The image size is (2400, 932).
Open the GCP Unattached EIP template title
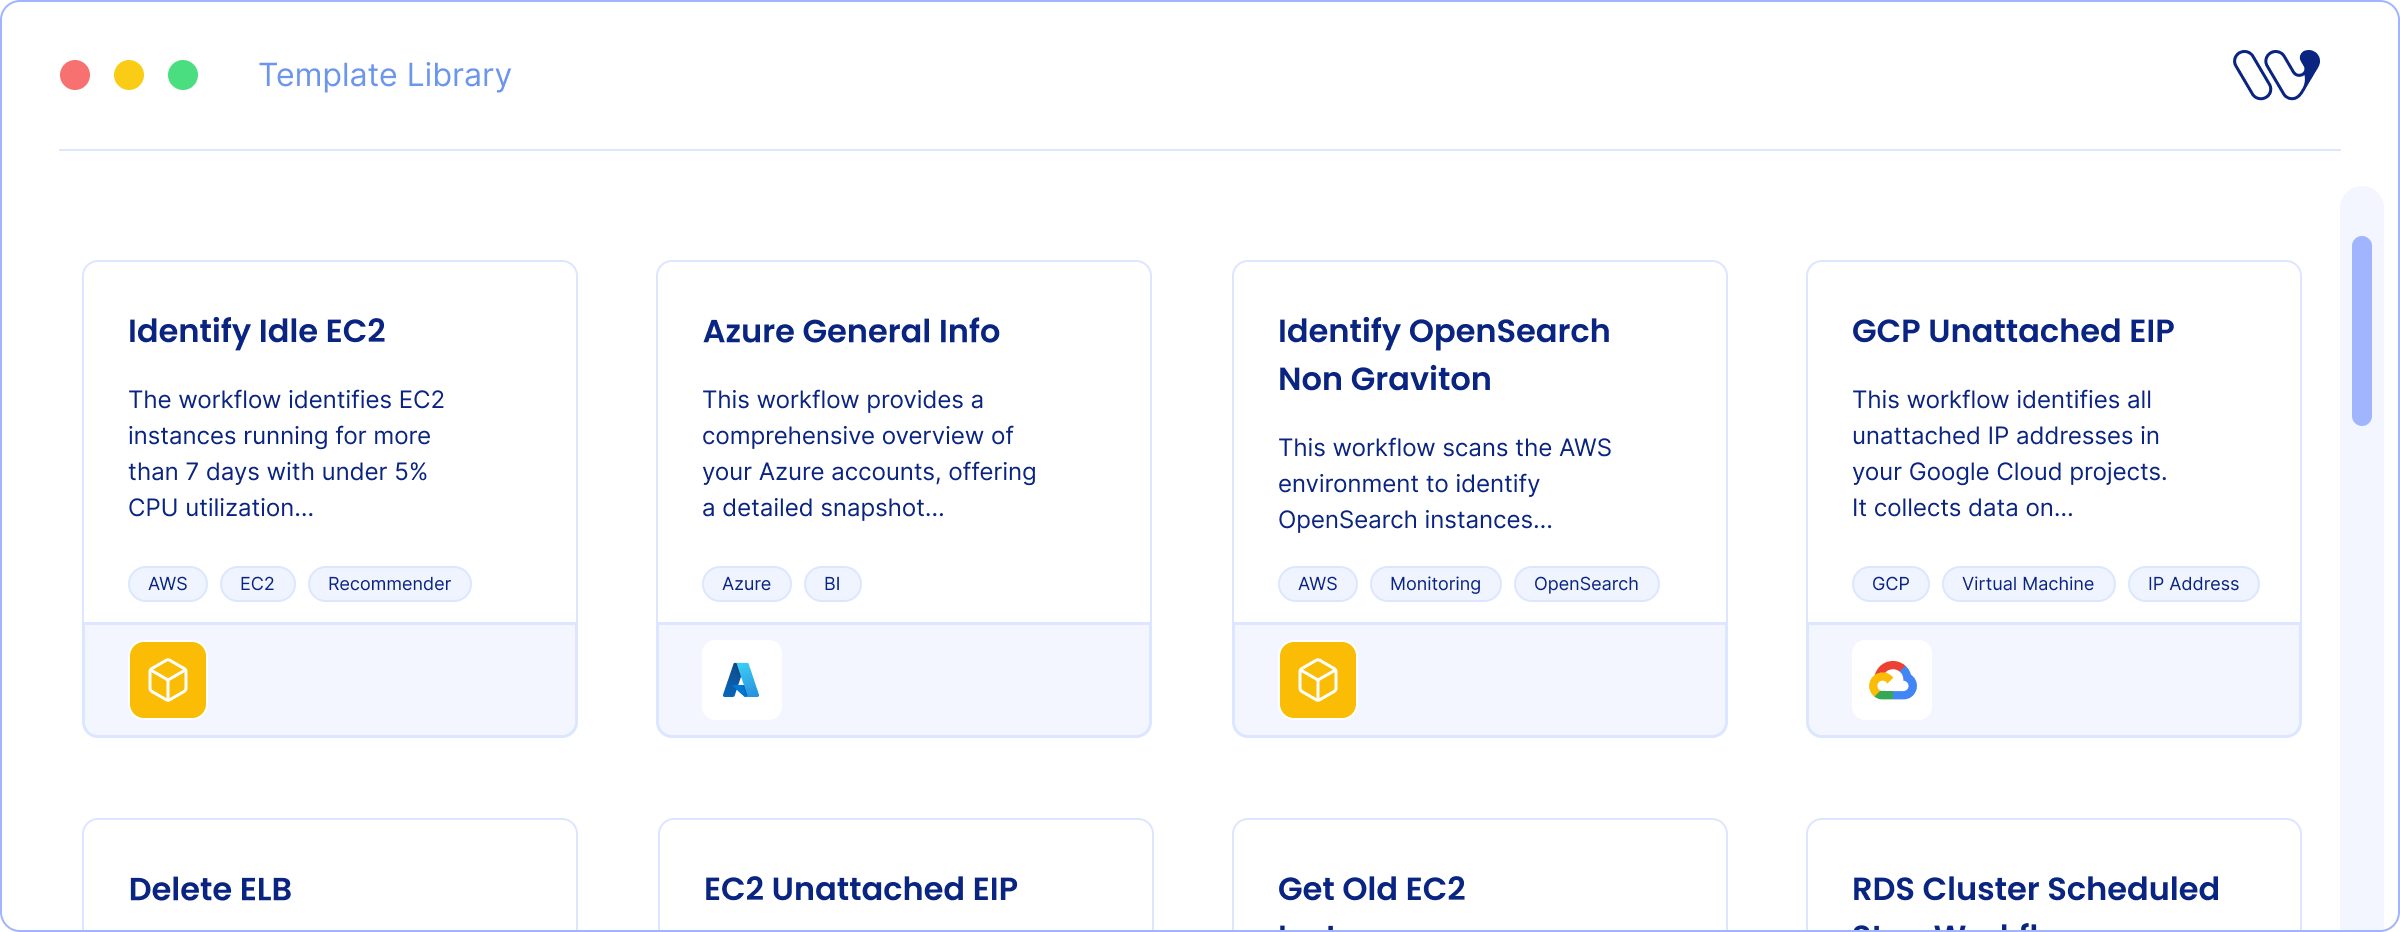click(2013, 331)
